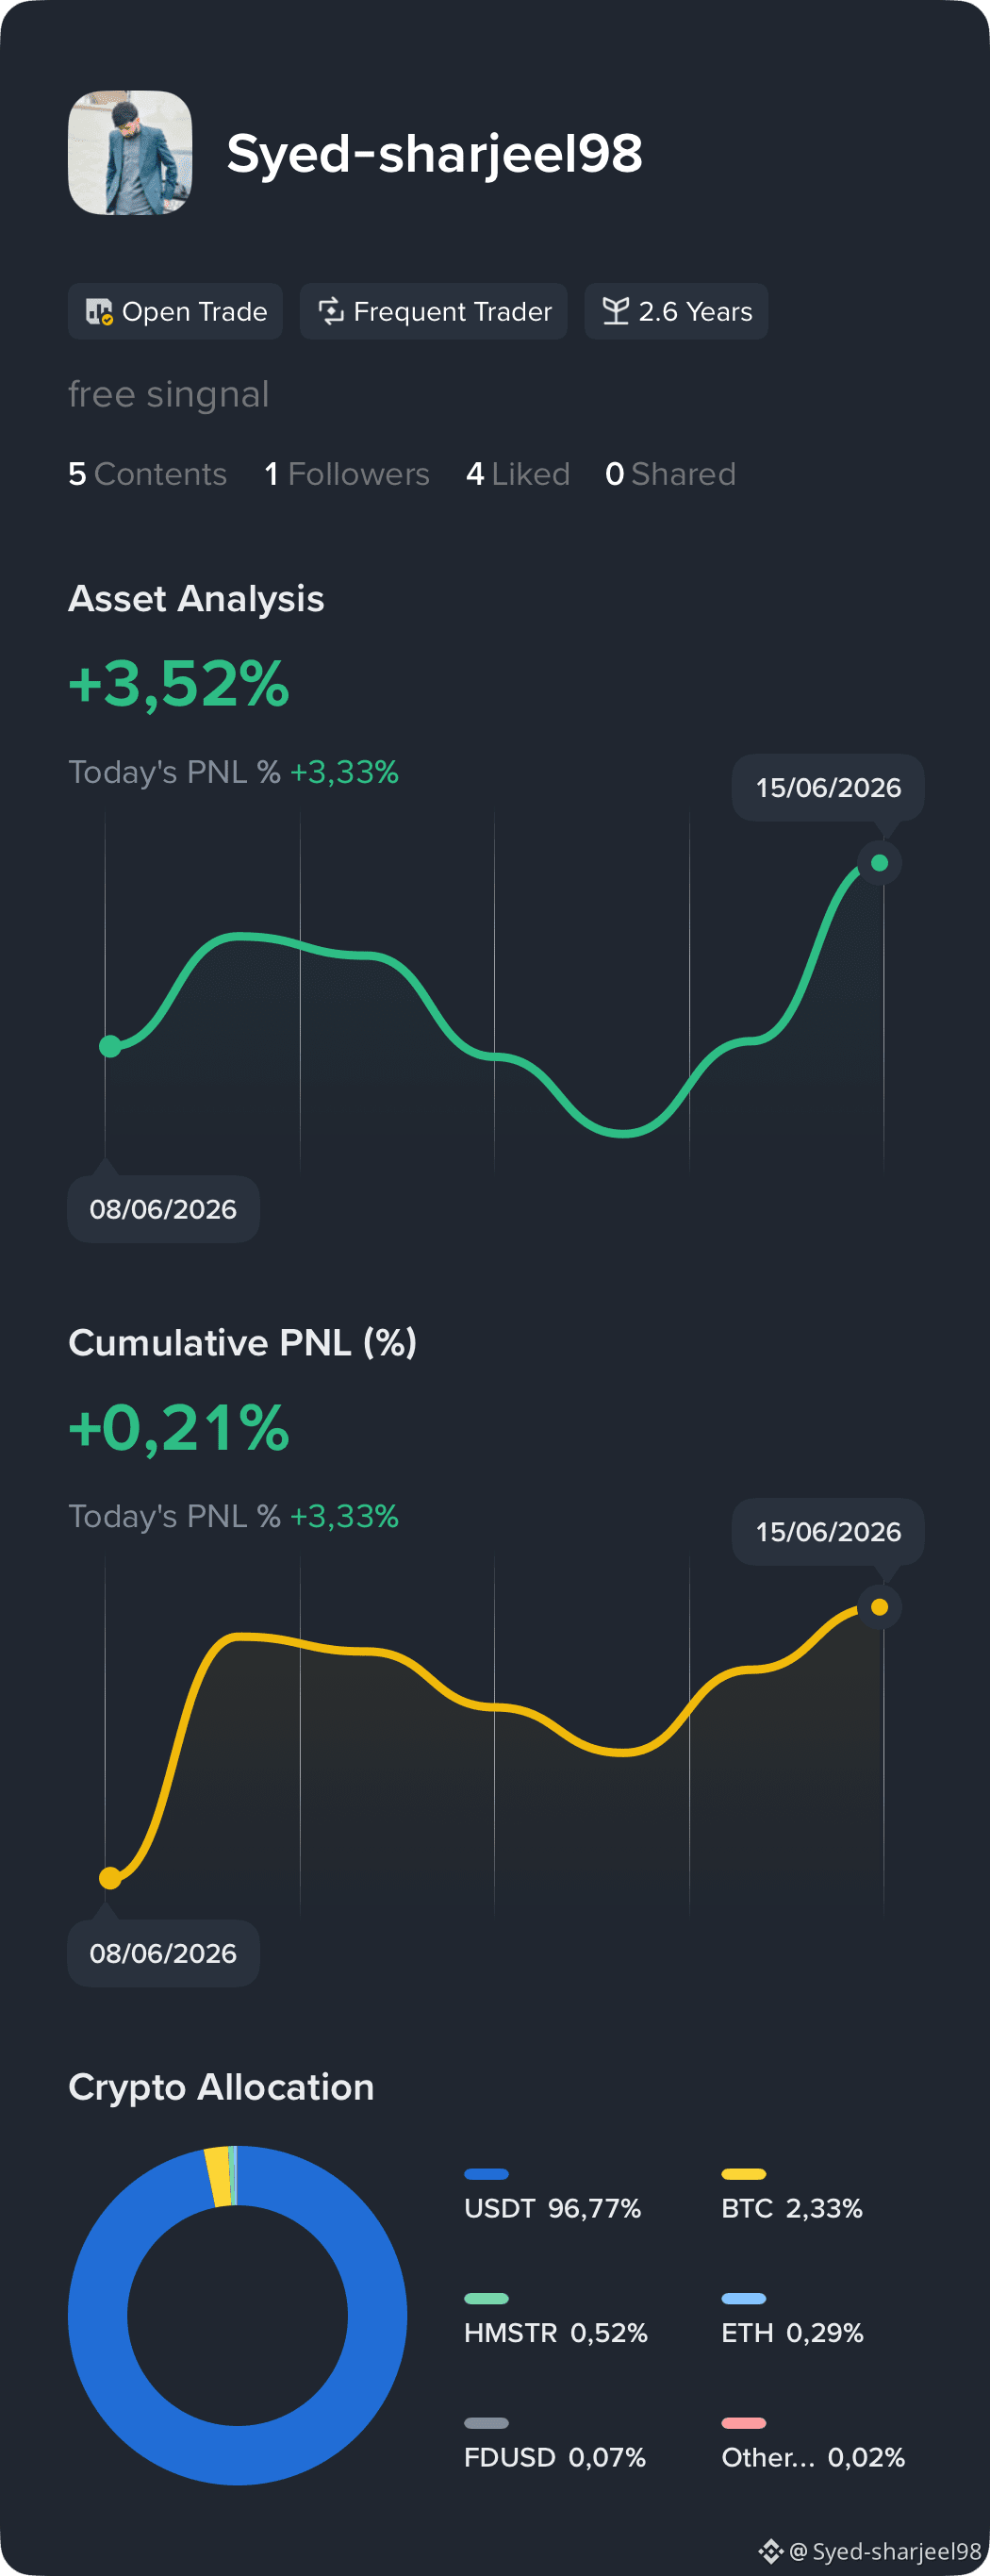Select the green endpoint dot on the Asset Analysis chart
This screenshot has width=990, height=2576.
880,863
